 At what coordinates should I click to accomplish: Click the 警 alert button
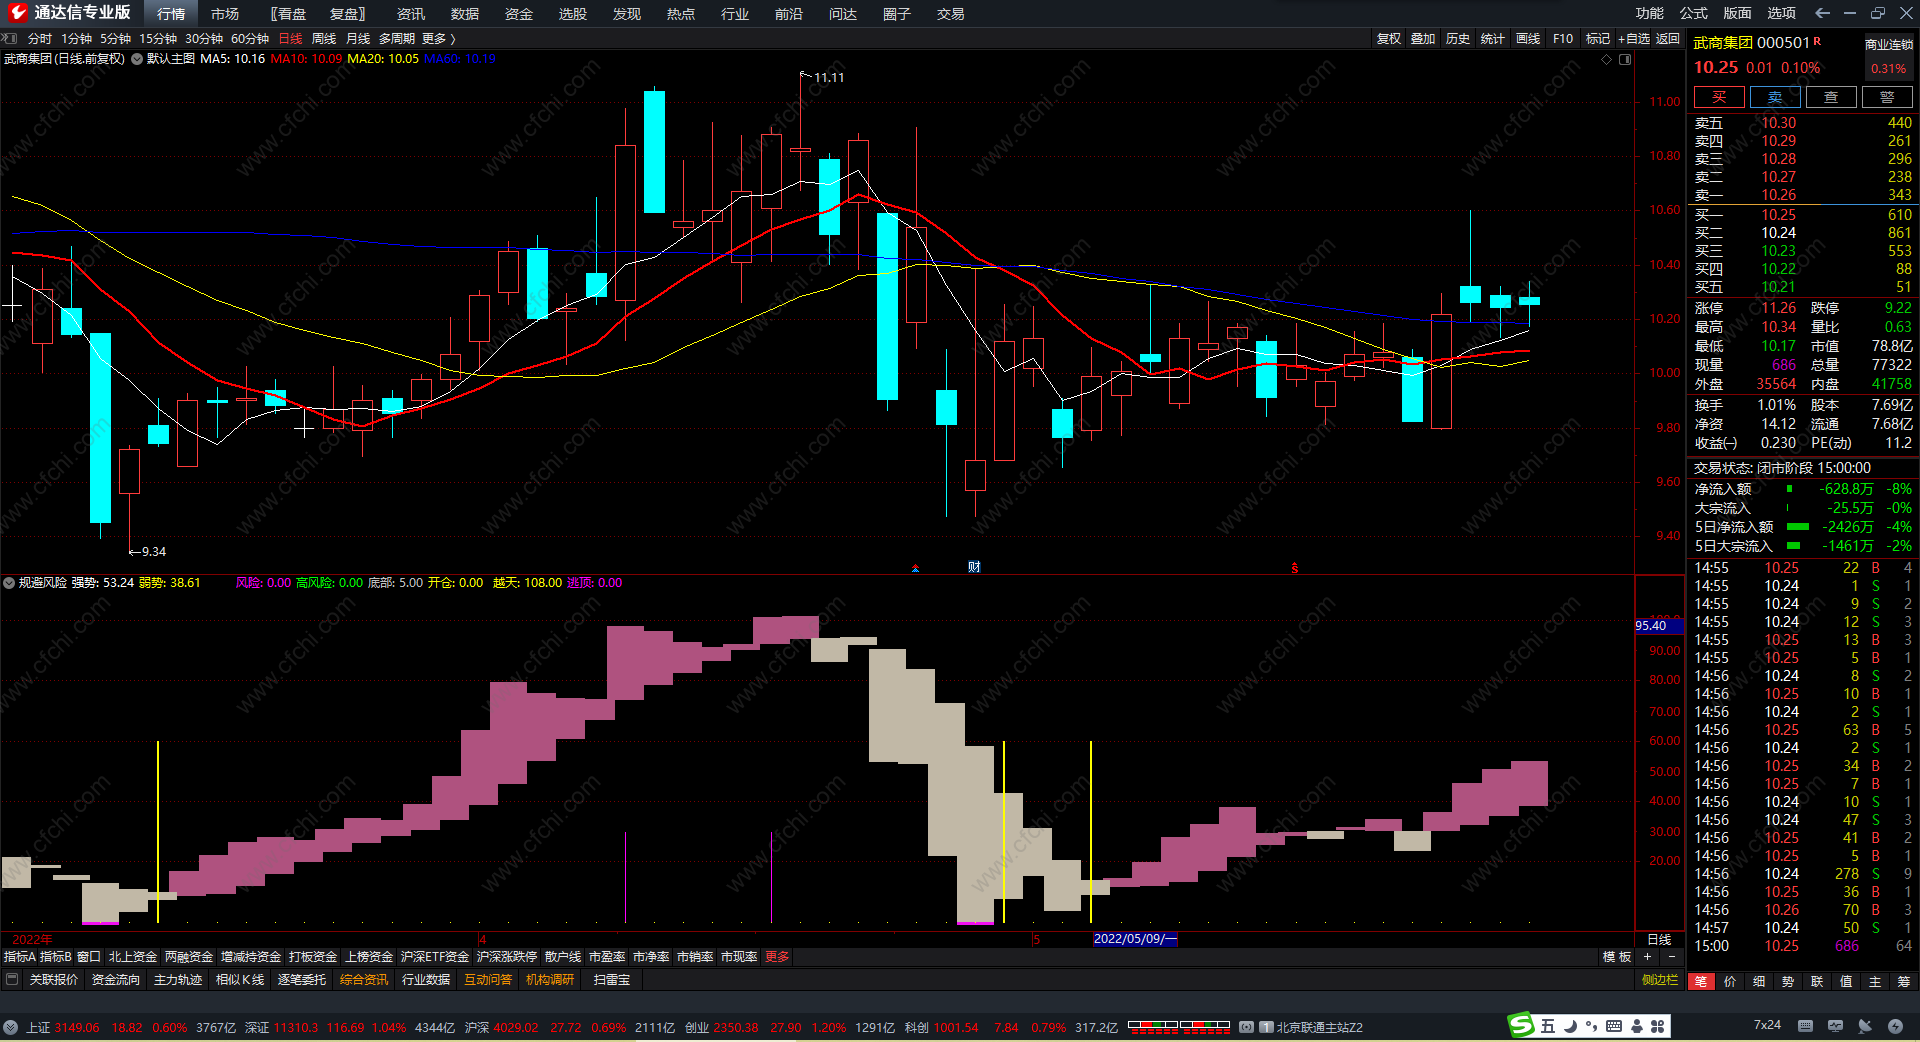click(1887, 97)
